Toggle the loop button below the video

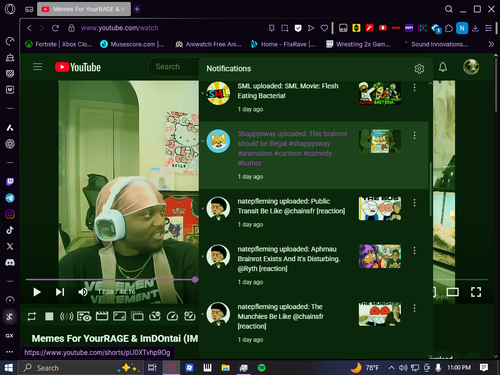32,316
